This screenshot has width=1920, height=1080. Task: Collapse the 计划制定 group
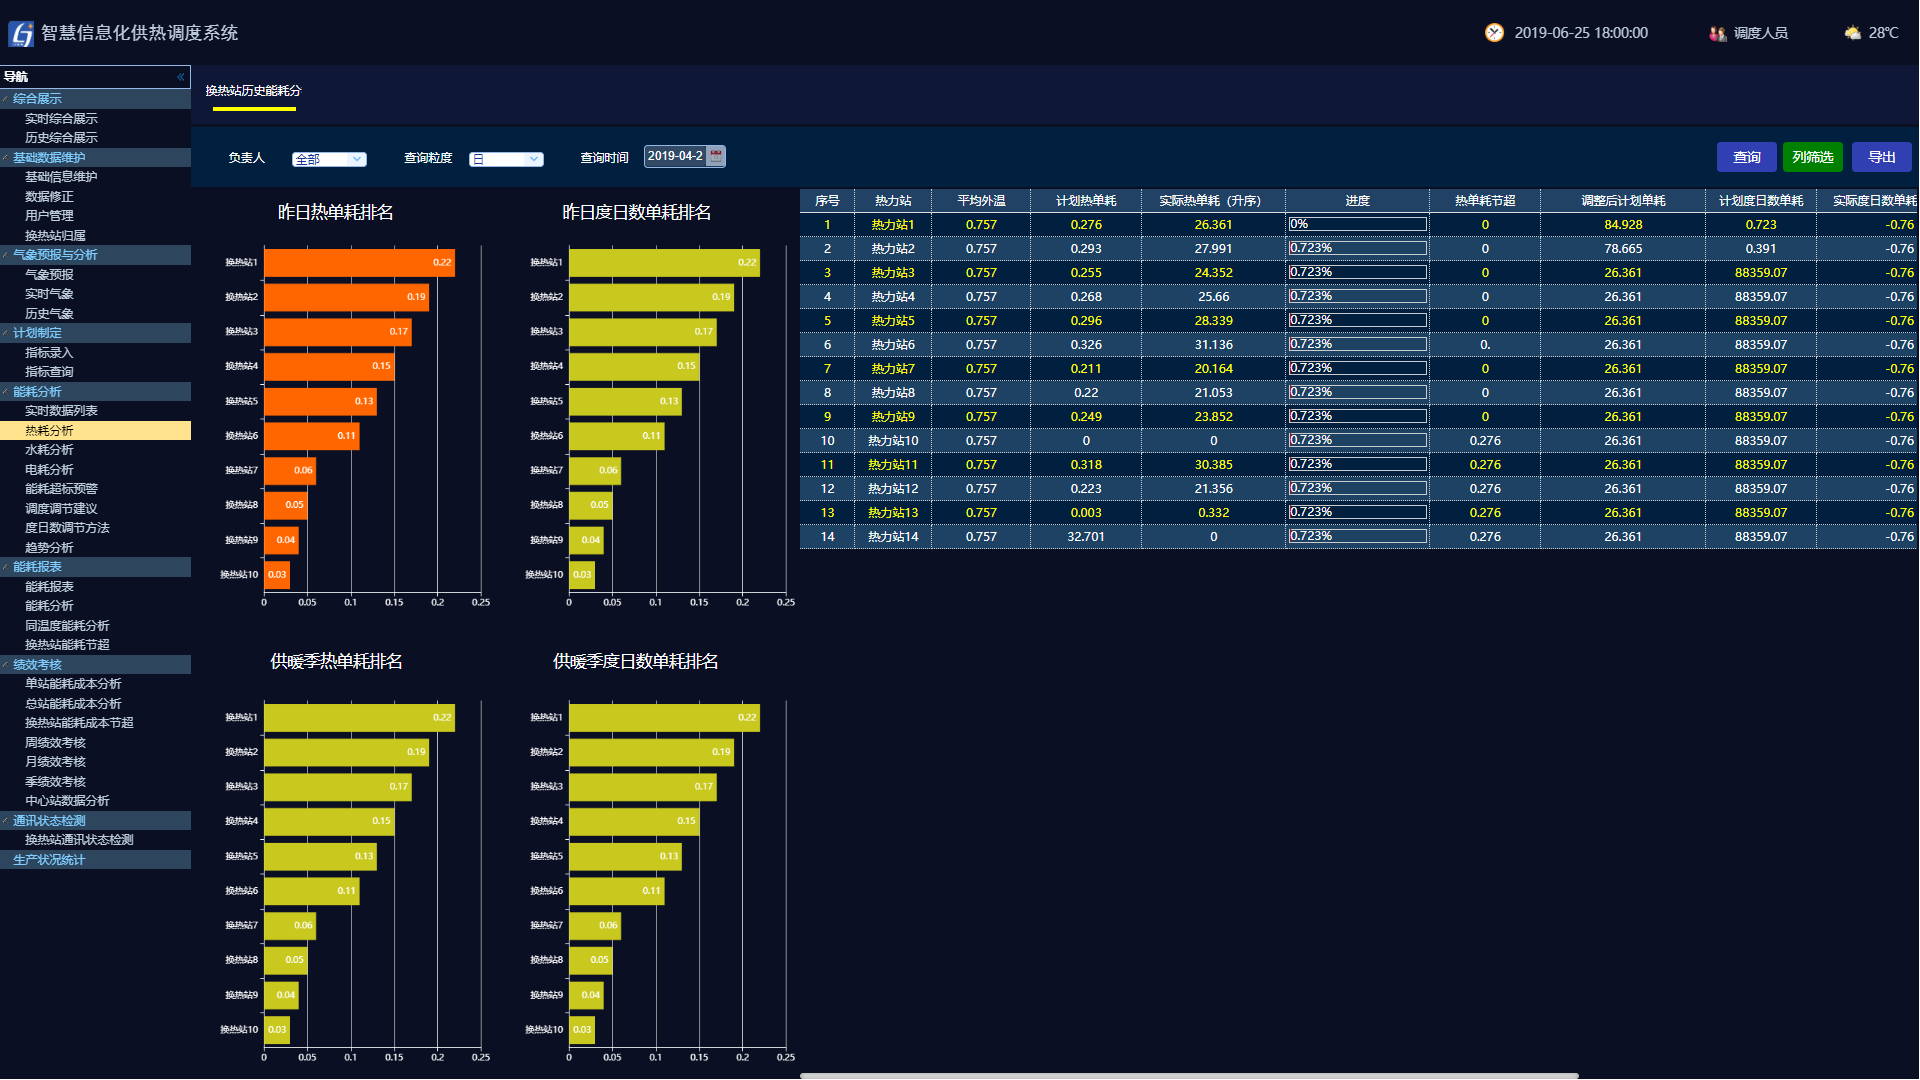(x=6, y=333)
